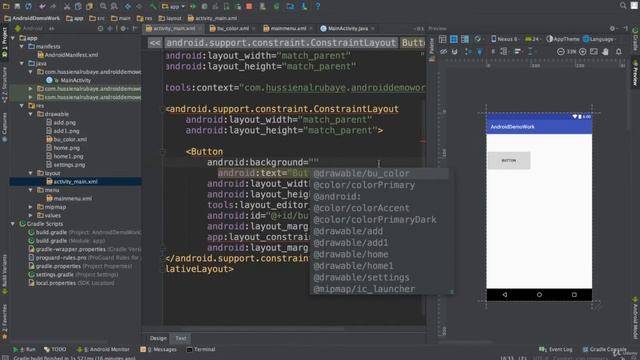Viewport: 640px width, 360px height.
Task: Switch Preview to Design surface view
Action: [x=442, y=39]
